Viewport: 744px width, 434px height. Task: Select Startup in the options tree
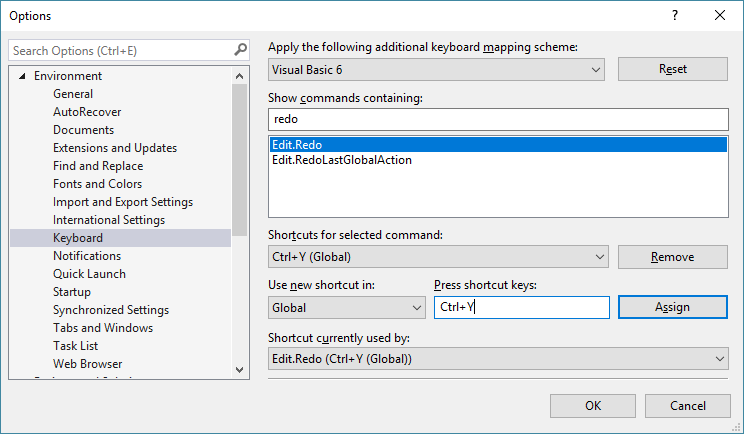[72, 292]
